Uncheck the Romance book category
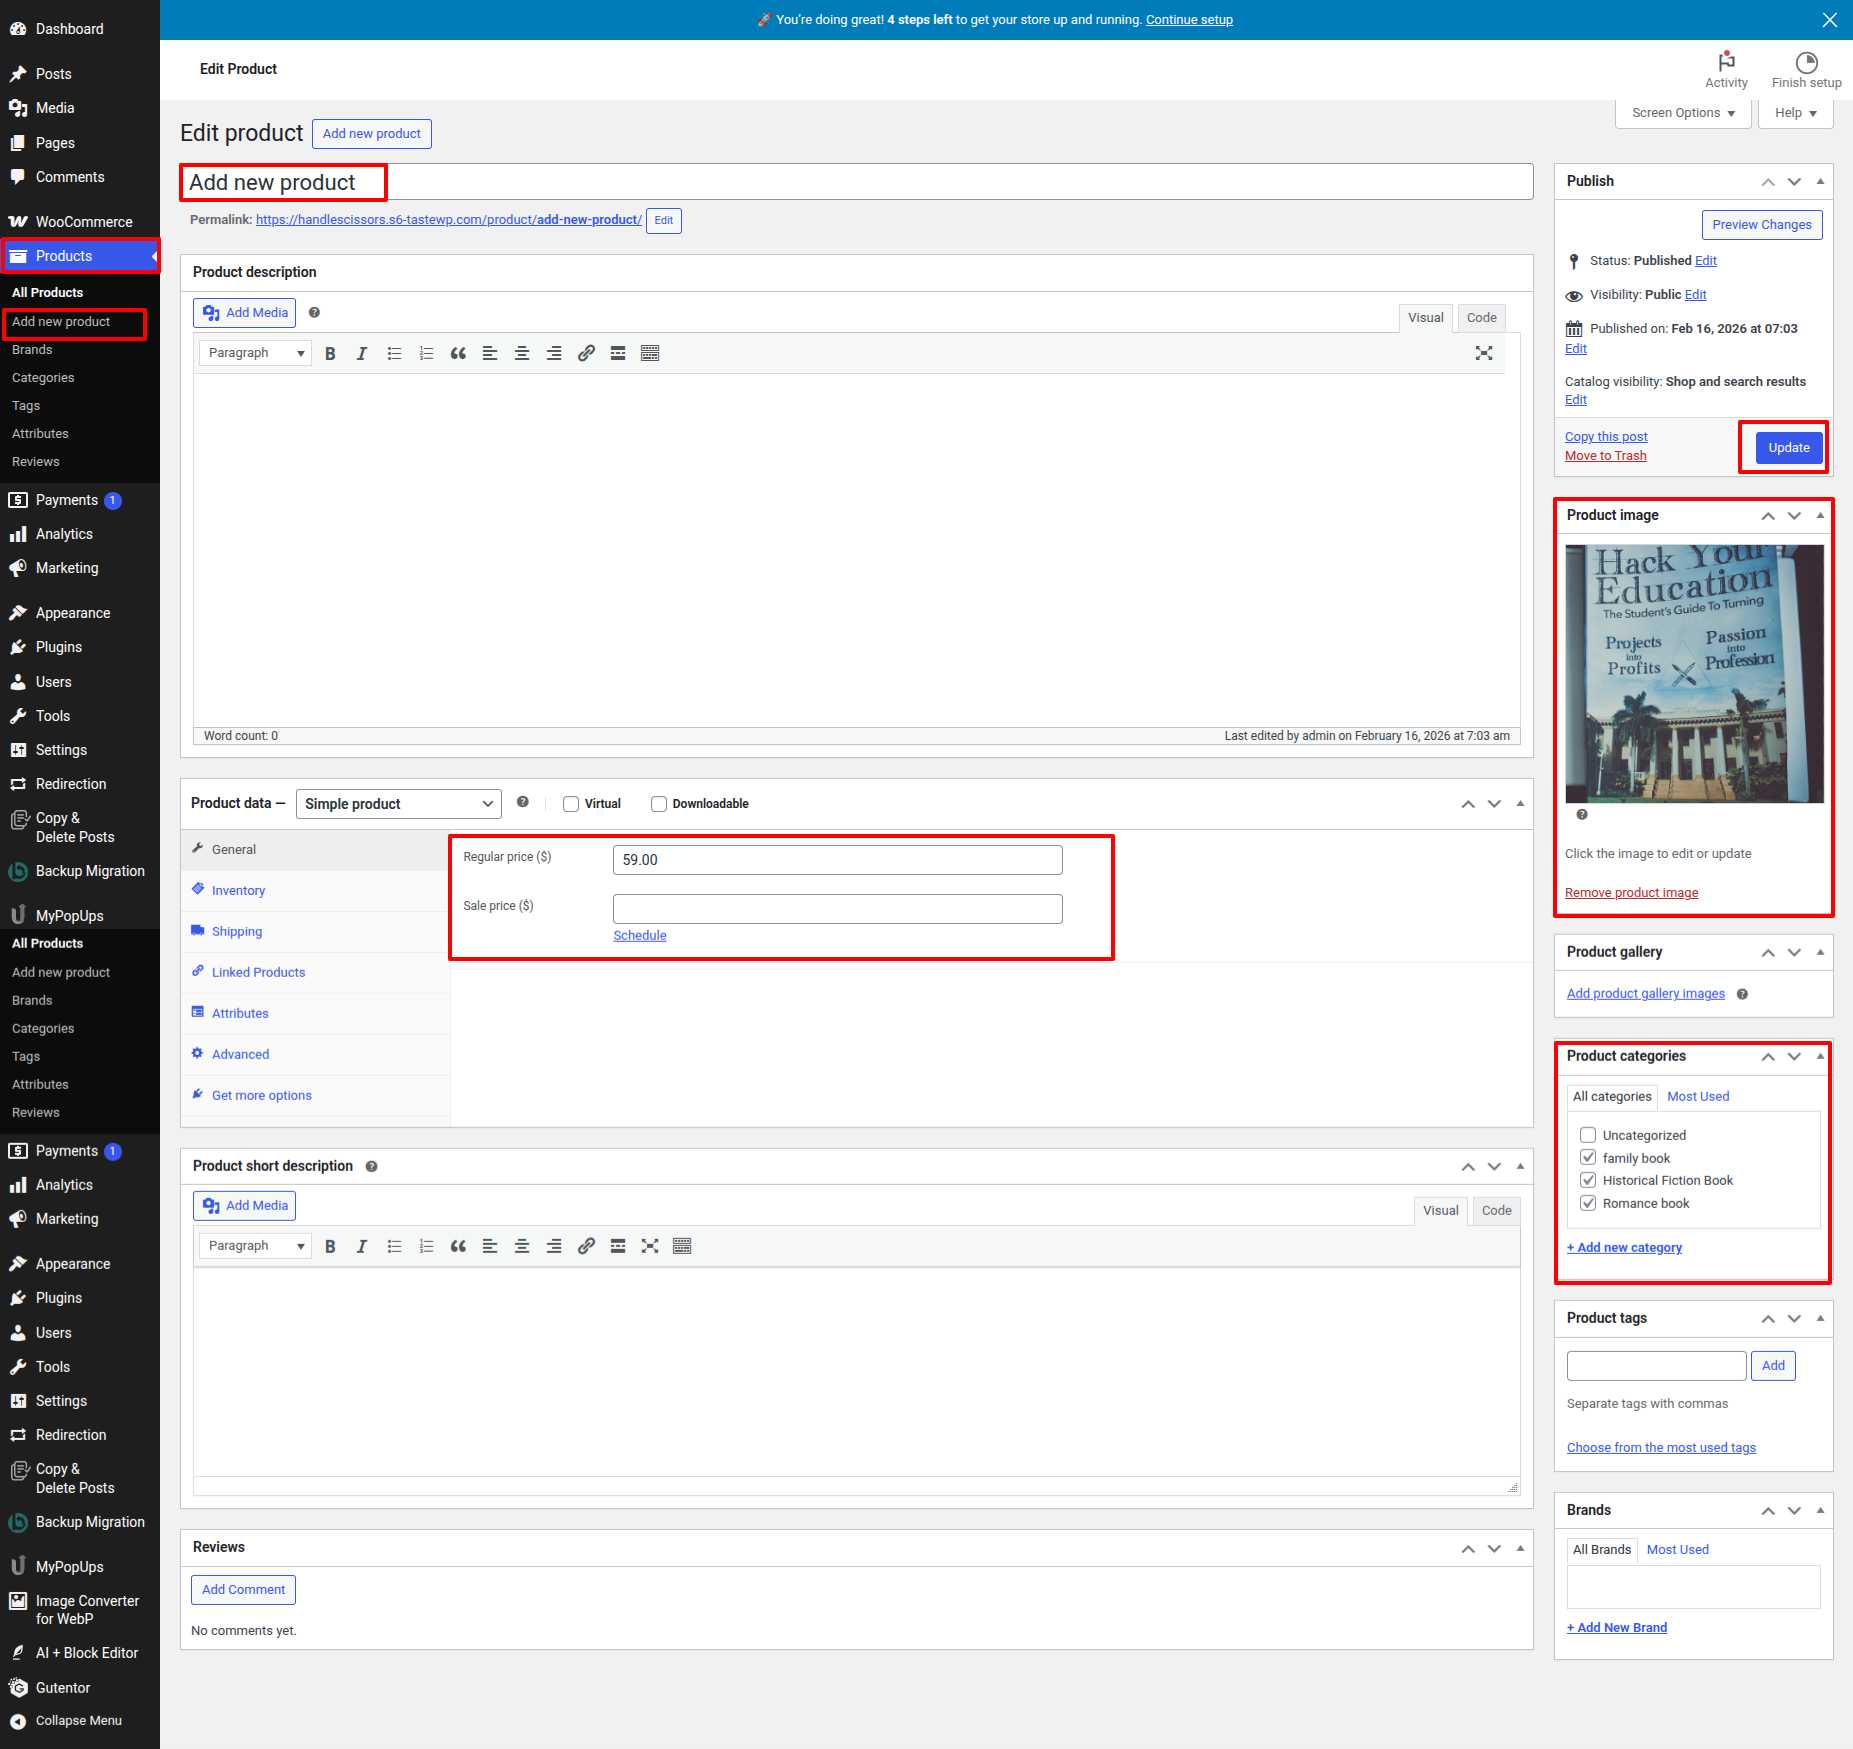Image resolution: width=1853 pixels, height=1749 pixels. pyautogui.click(x=1588, y=1203)
